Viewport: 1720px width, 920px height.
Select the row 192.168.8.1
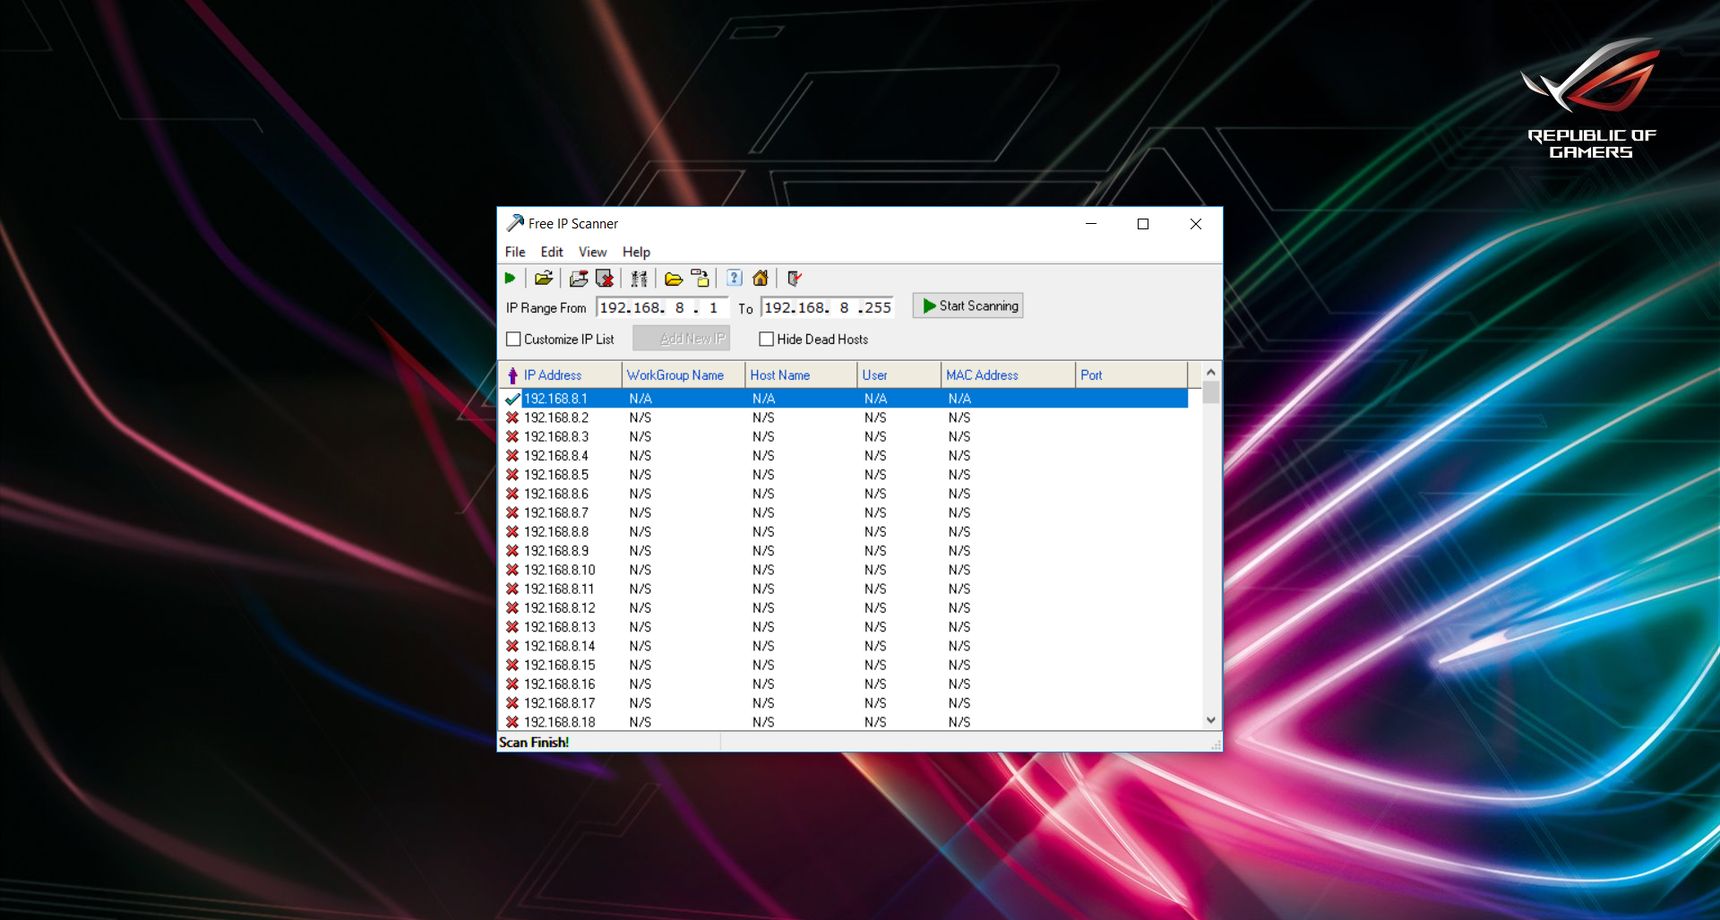point(844,398)
